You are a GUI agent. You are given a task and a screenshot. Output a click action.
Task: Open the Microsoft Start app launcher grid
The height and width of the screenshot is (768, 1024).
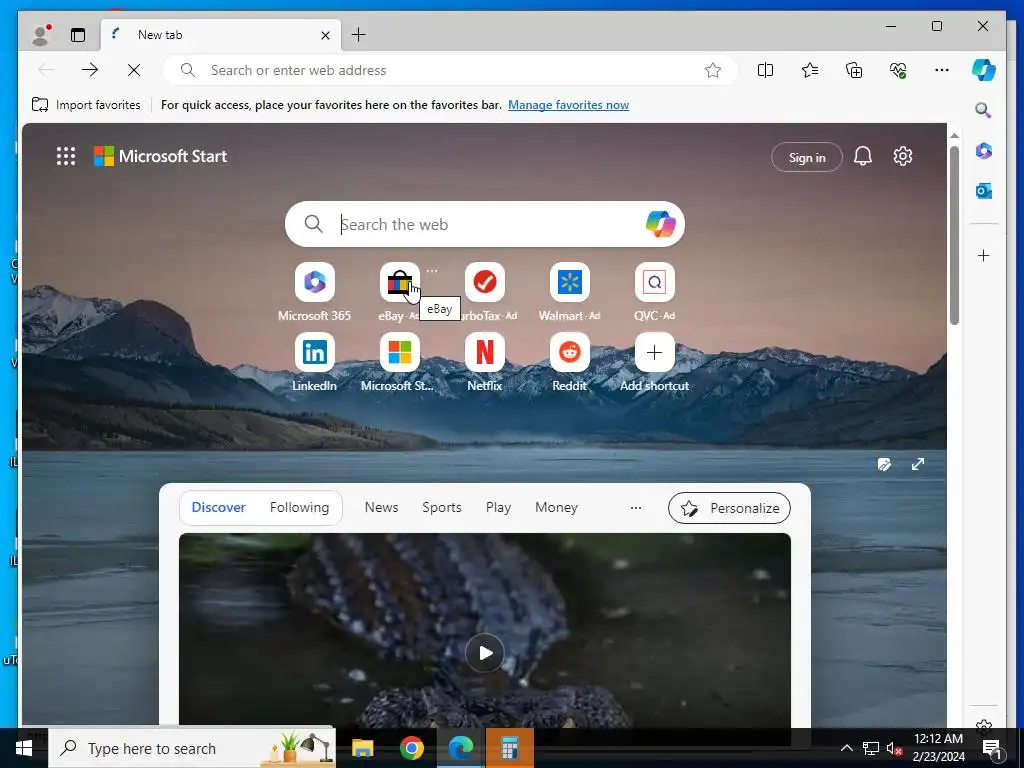(66, 156)
